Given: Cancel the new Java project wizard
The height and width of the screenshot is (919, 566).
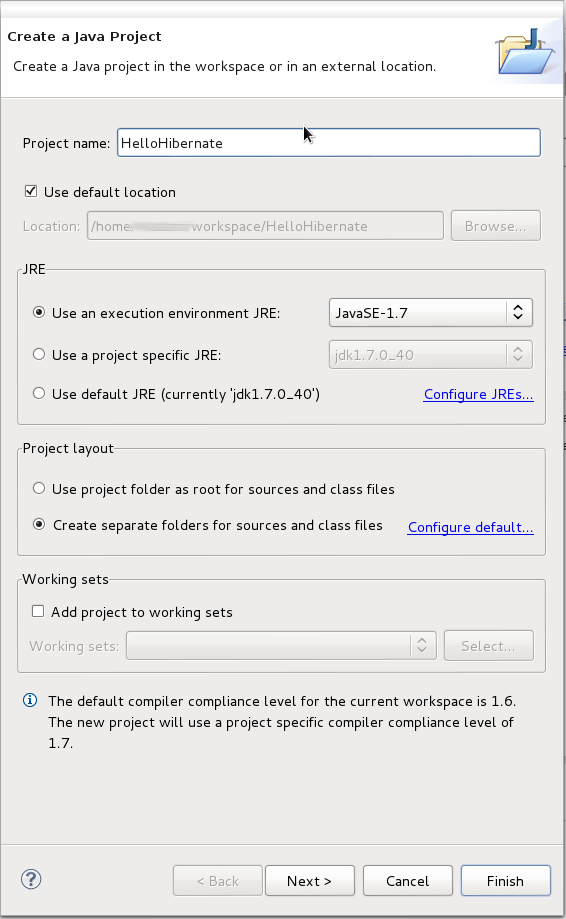Looking at the screenshot, I should [408, 880].
